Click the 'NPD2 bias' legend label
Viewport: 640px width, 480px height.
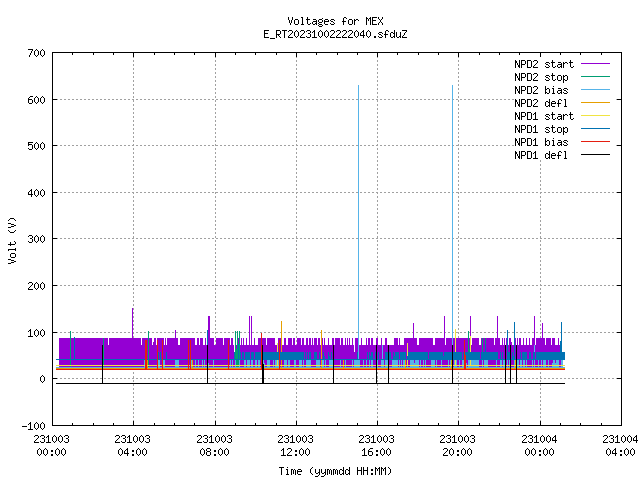(x=541, y=90)
